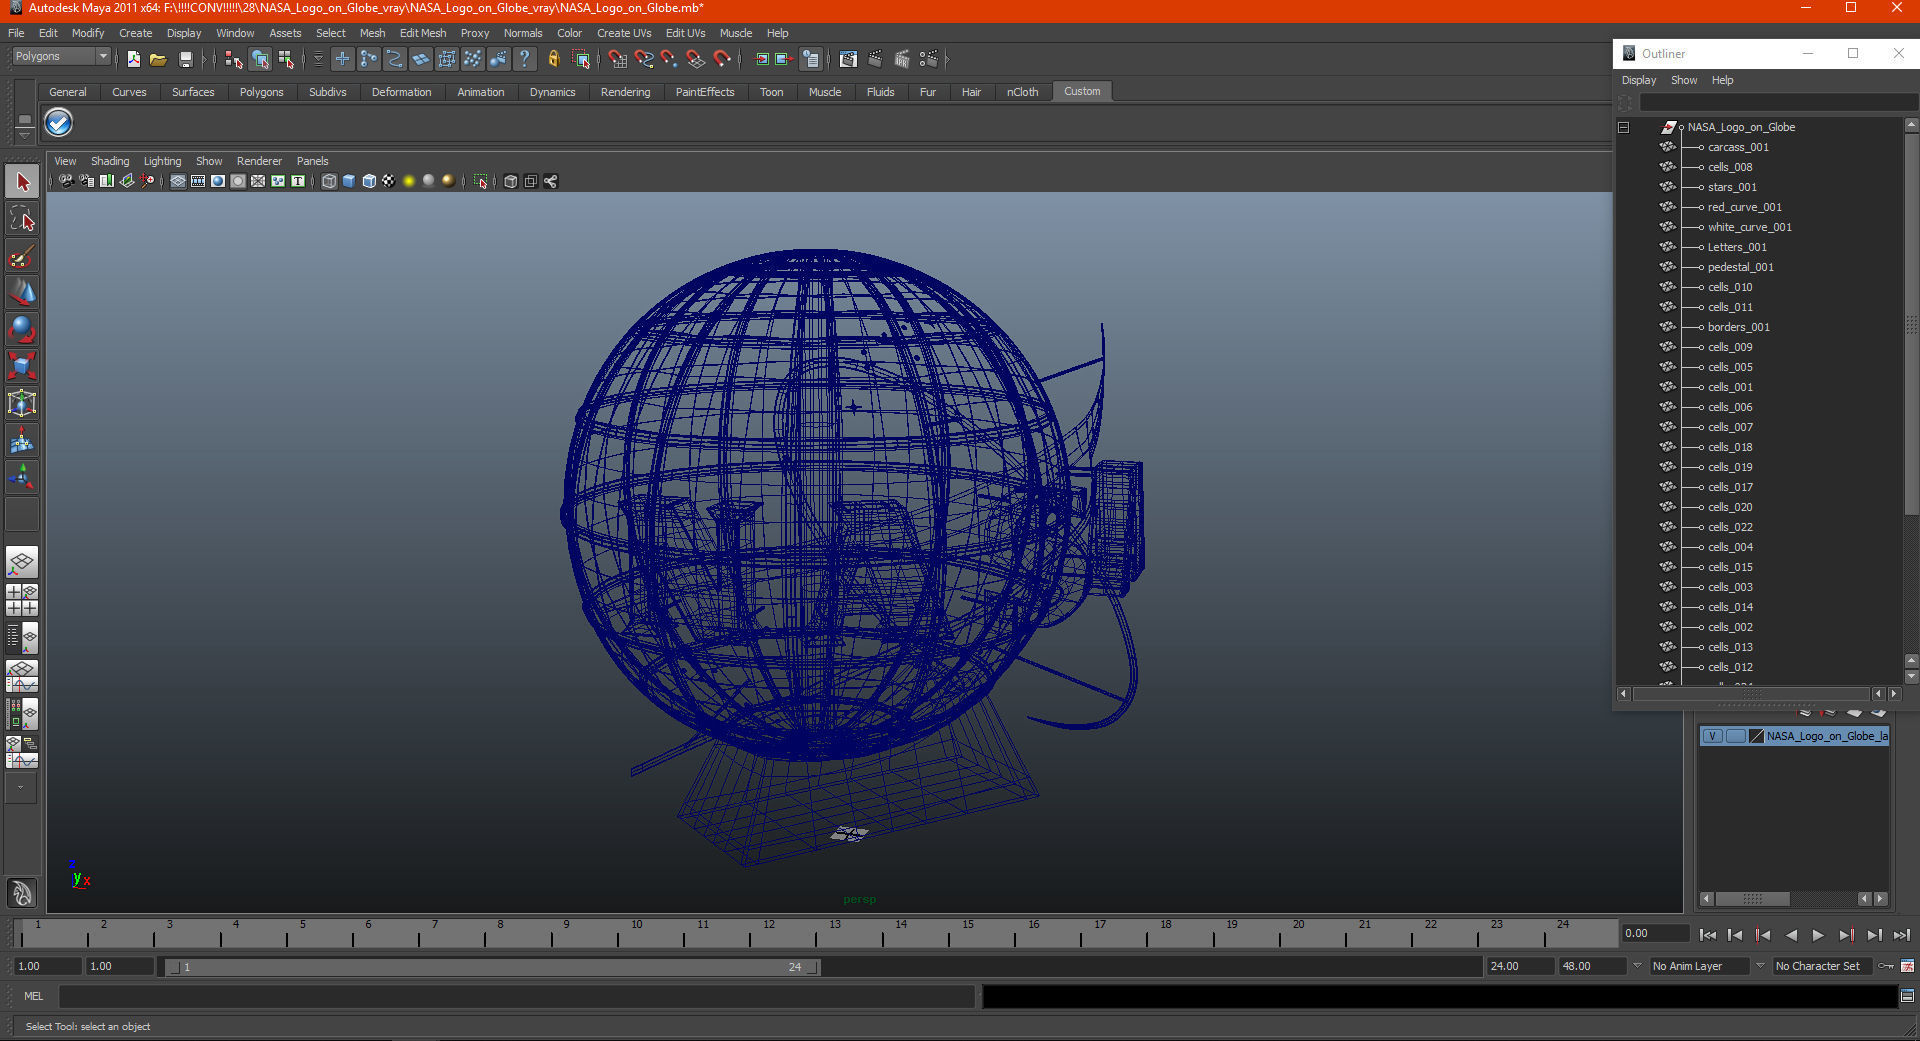Open the Polygons menu set dropdown
The height and width of the screenshot is (1041, 1920).
tap(60, 57)
